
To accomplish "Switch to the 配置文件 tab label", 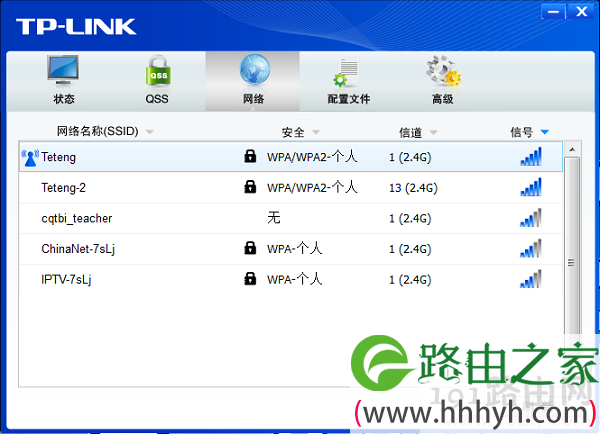I will click(x=349, y=99).
